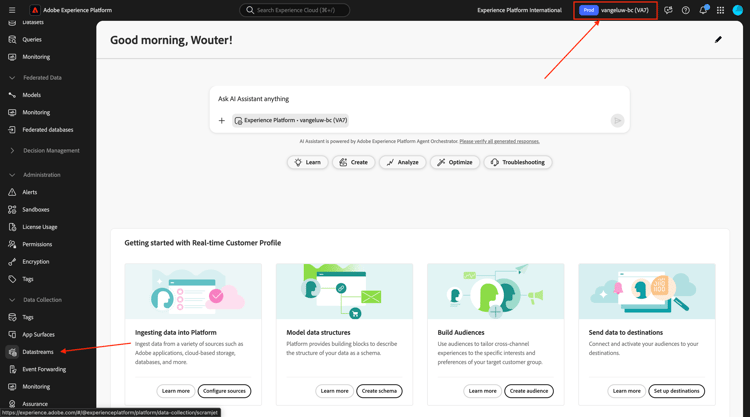
Task: Click the Ingesting data into Platform illustration
Action: tap(193, 291)
